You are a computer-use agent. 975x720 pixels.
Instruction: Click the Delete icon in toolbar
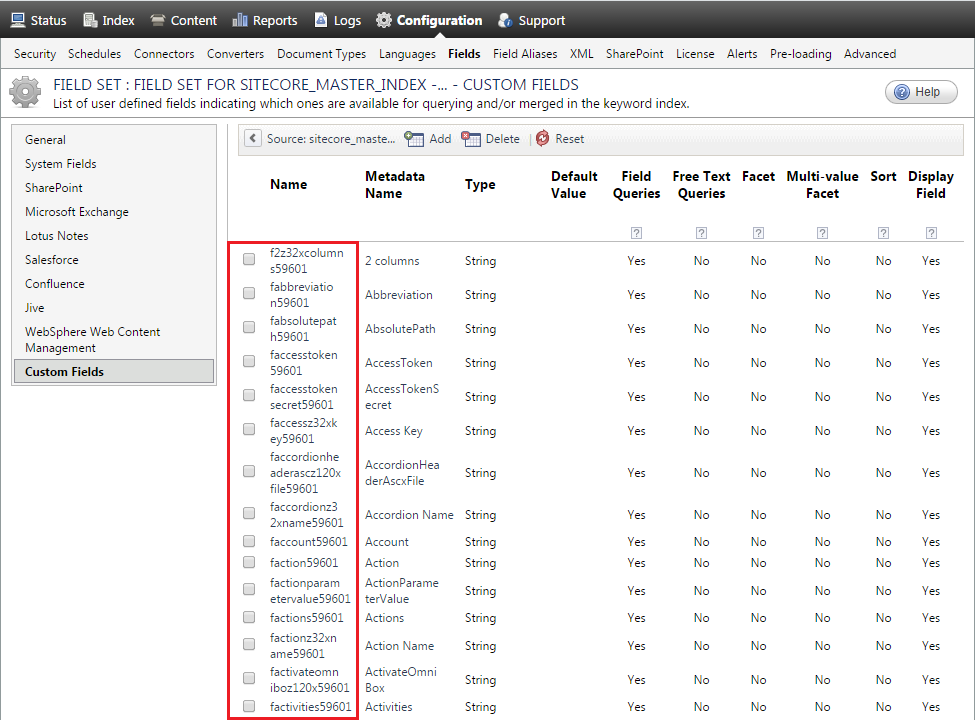(473, 139)
